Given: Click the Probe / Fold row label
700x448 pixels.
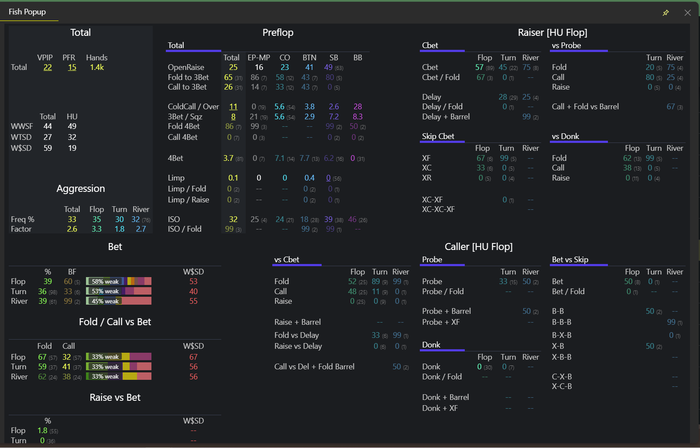Looking at the screenshot, I should (443, 291).
